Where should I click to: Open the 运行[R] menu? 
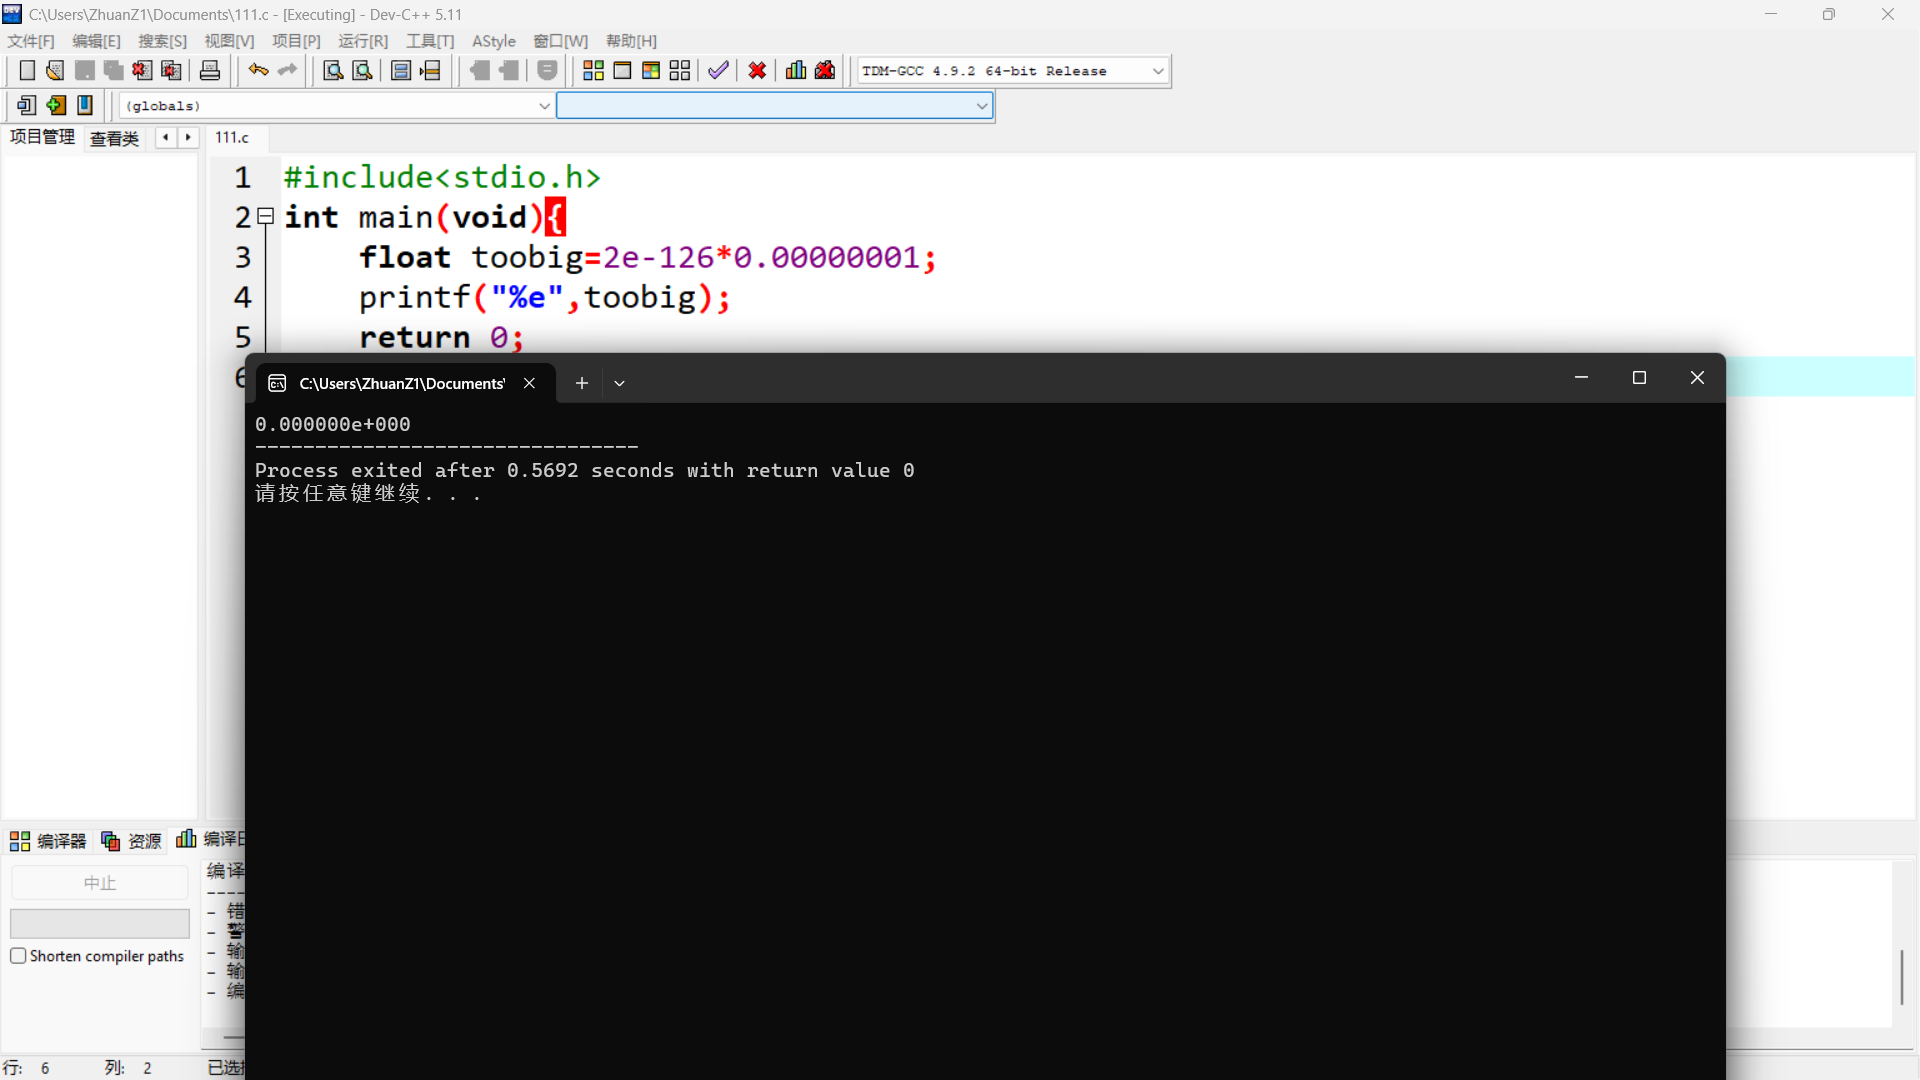tap(362, 41)
